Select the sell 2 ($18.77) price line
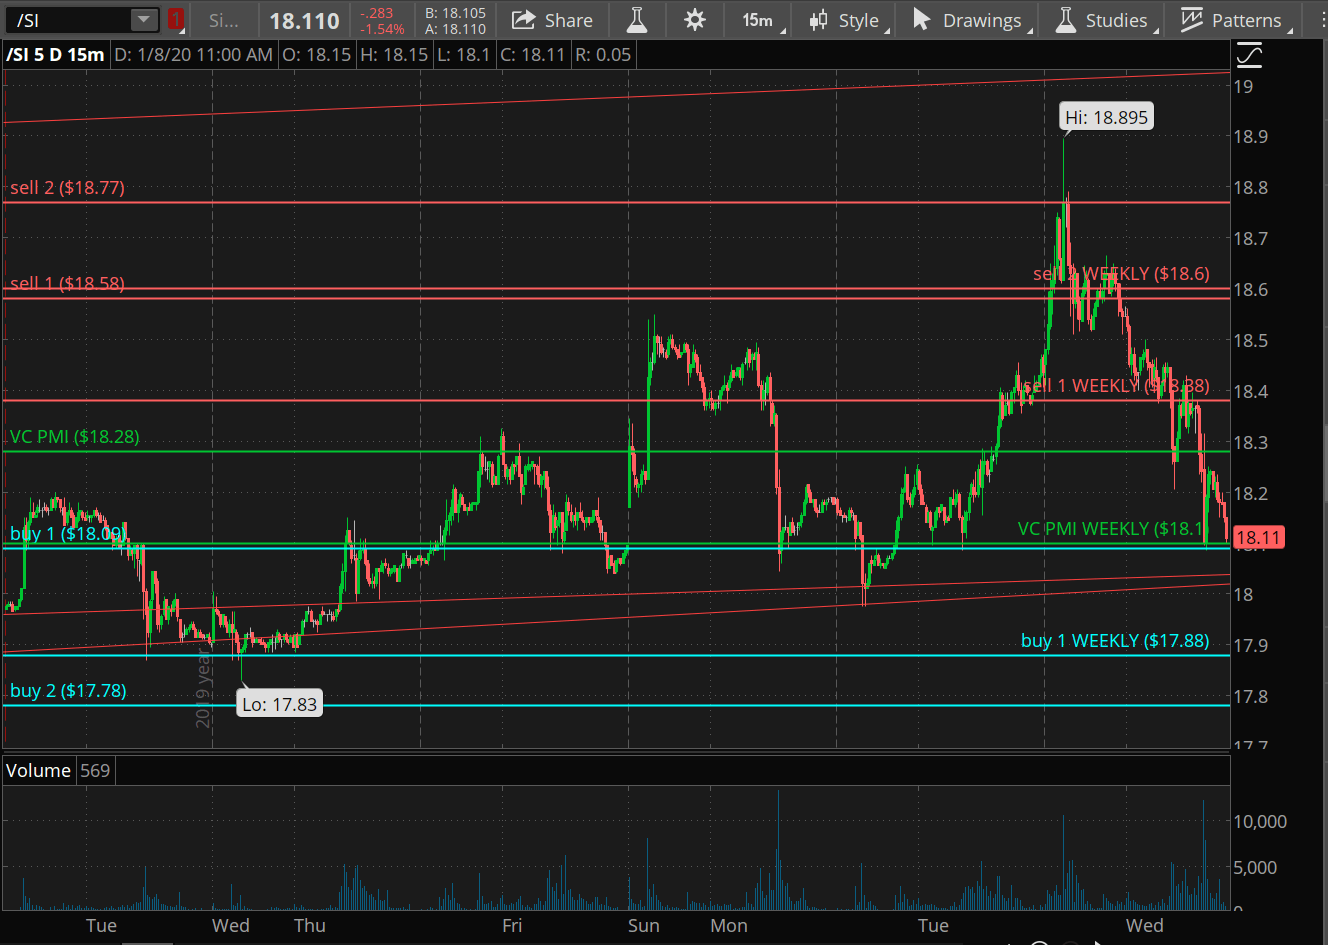Image resolution: width=1328 pixels, height=945 pixels. tap(67, 187)
